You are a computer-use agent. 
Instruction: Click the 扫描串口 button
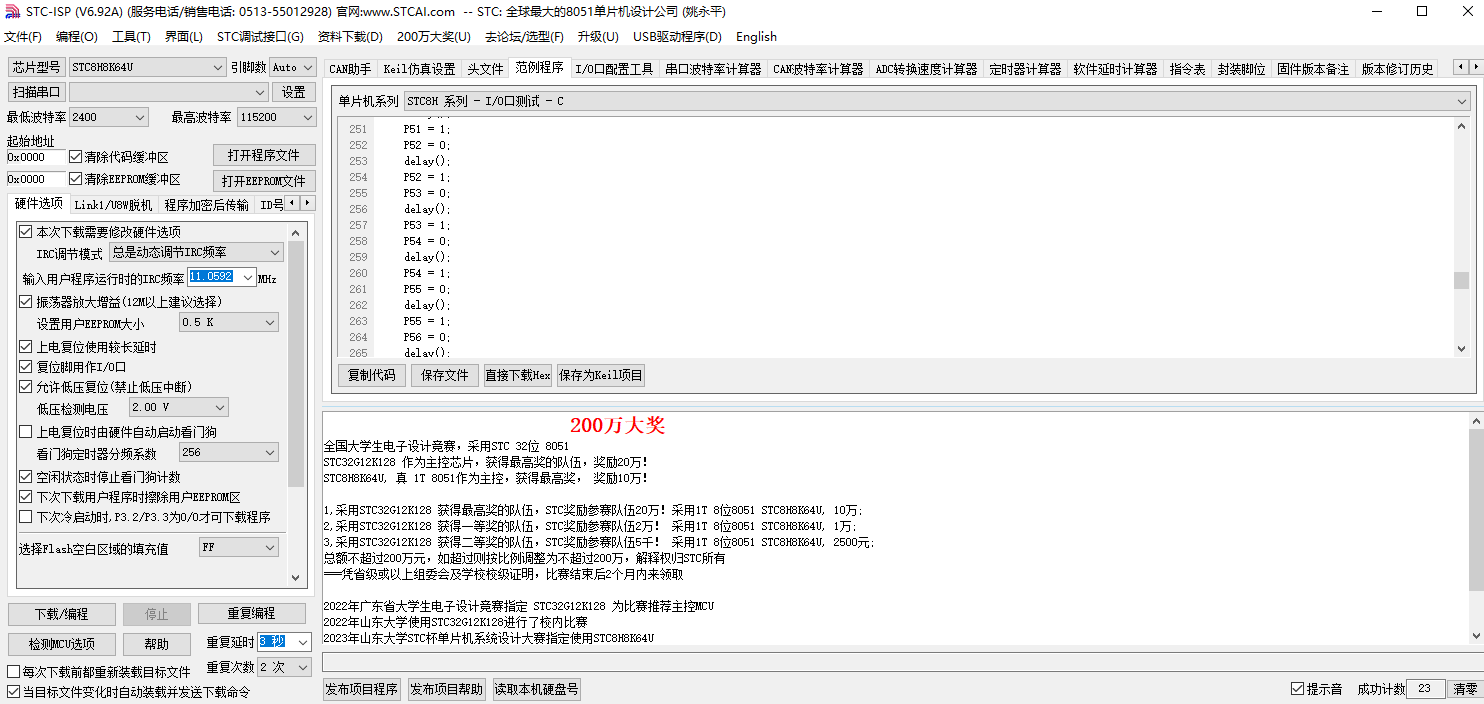[x=37, y=92]
